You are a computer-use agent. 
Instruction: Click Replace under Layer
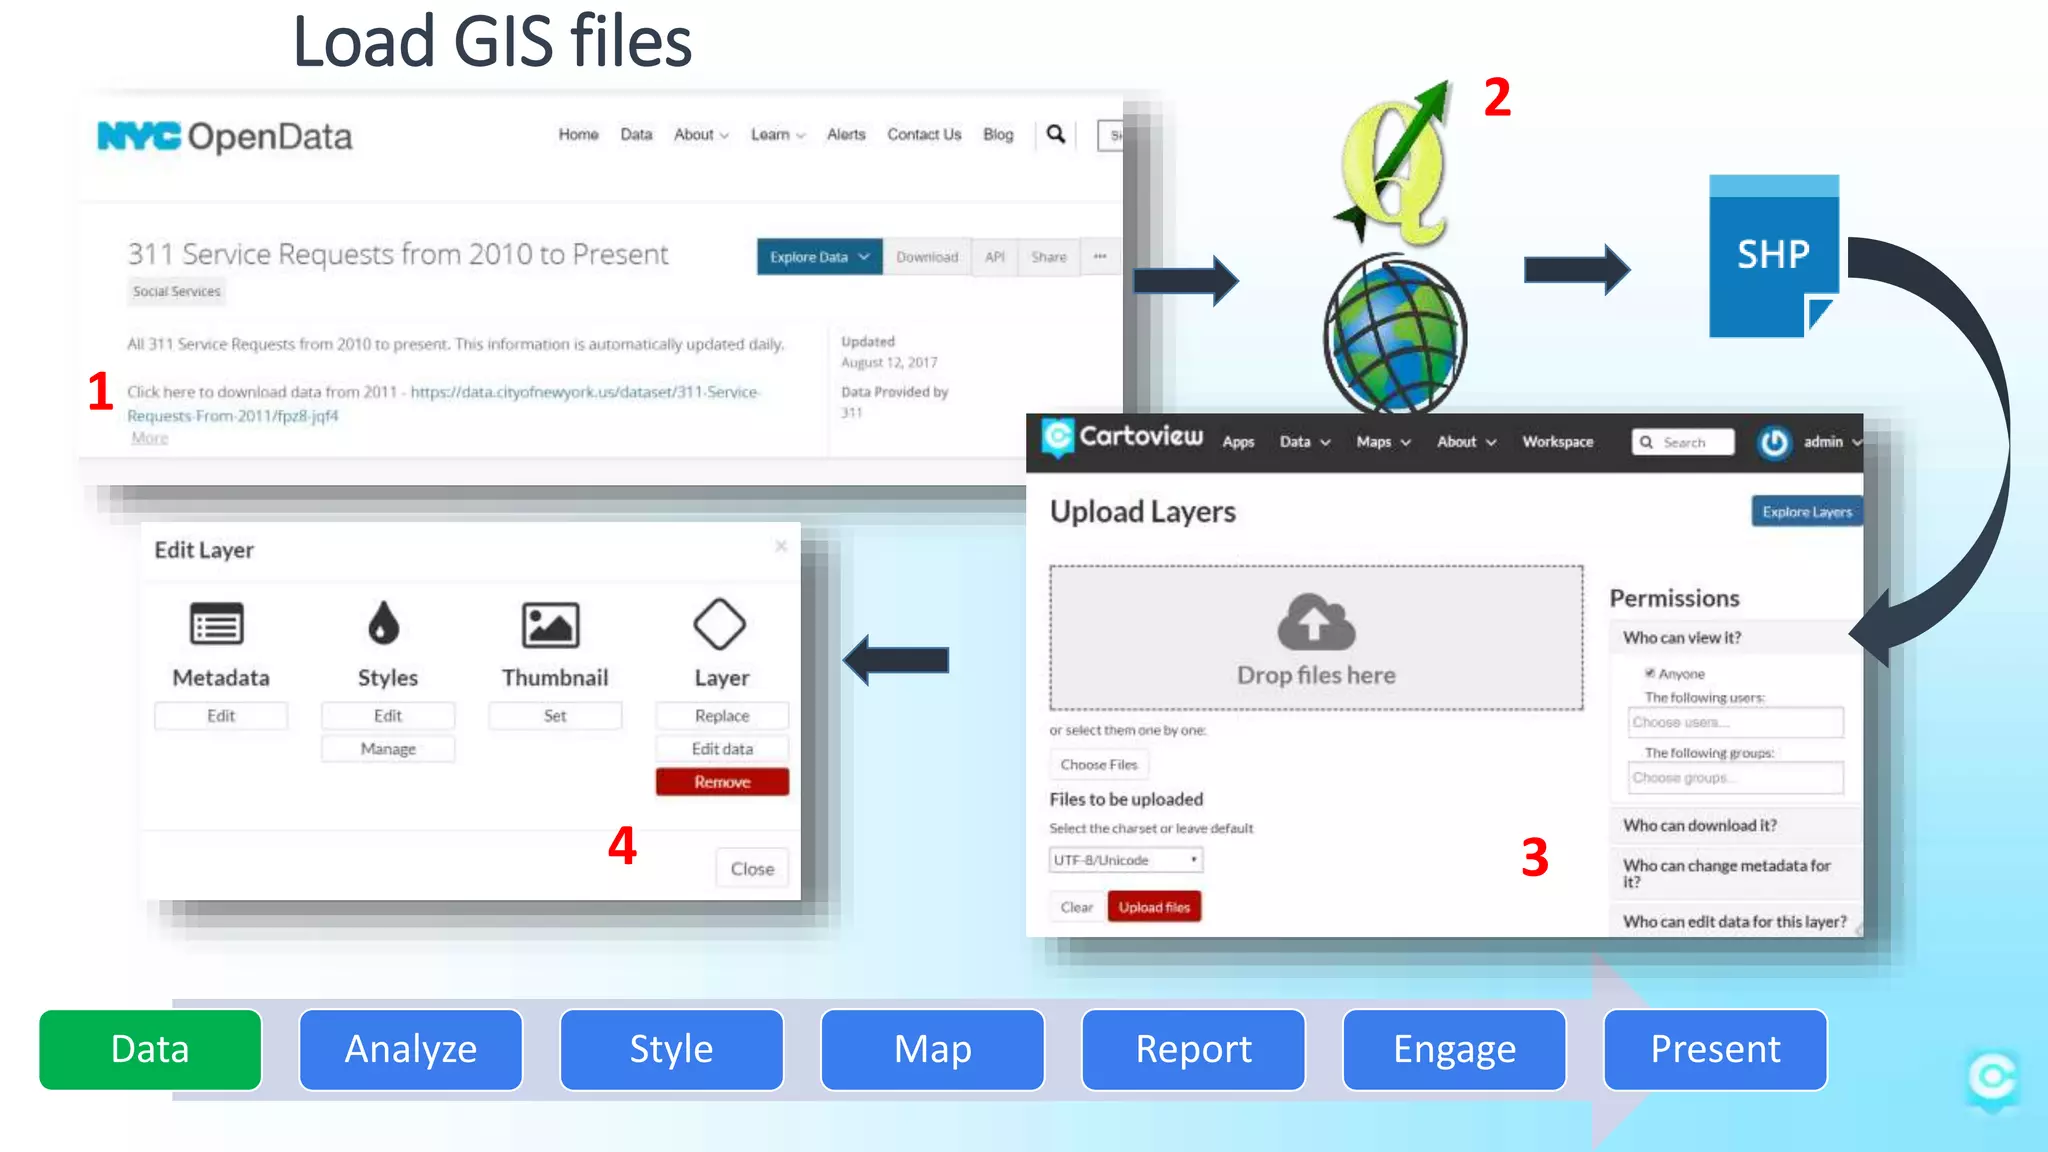[722, 716]
